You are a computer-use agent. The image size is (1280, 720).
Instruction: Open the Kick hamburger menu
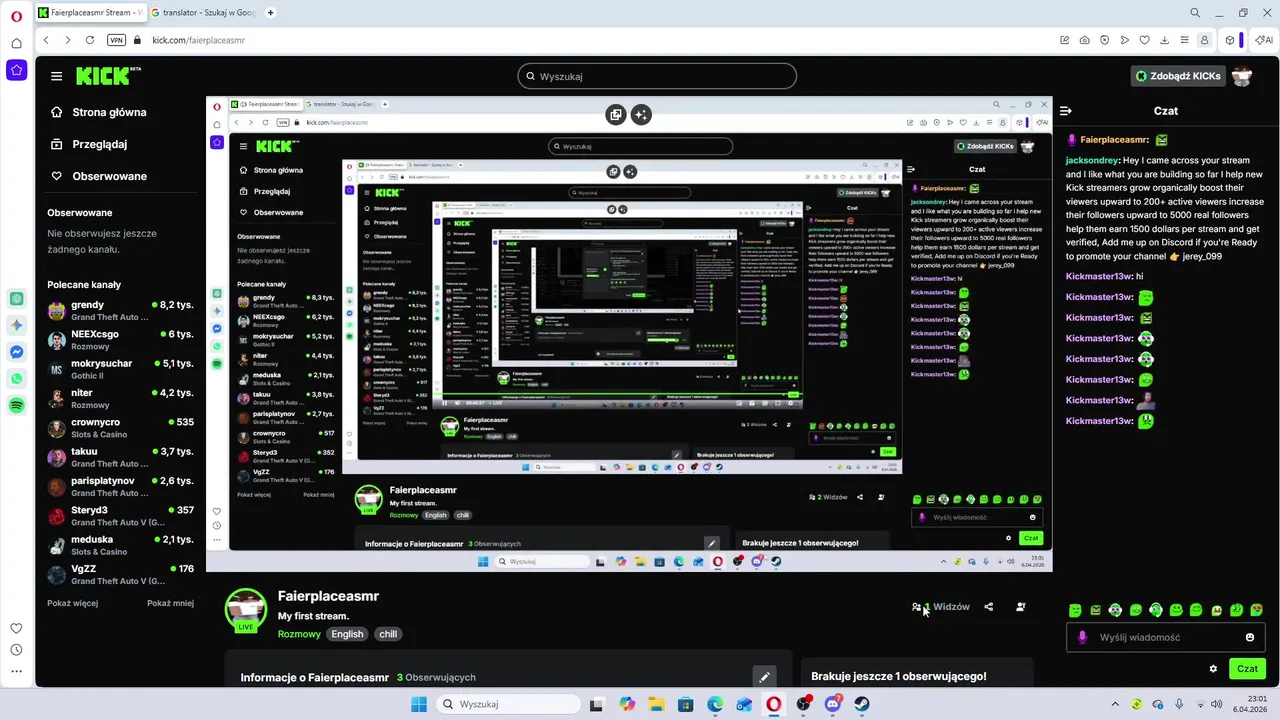57,76
